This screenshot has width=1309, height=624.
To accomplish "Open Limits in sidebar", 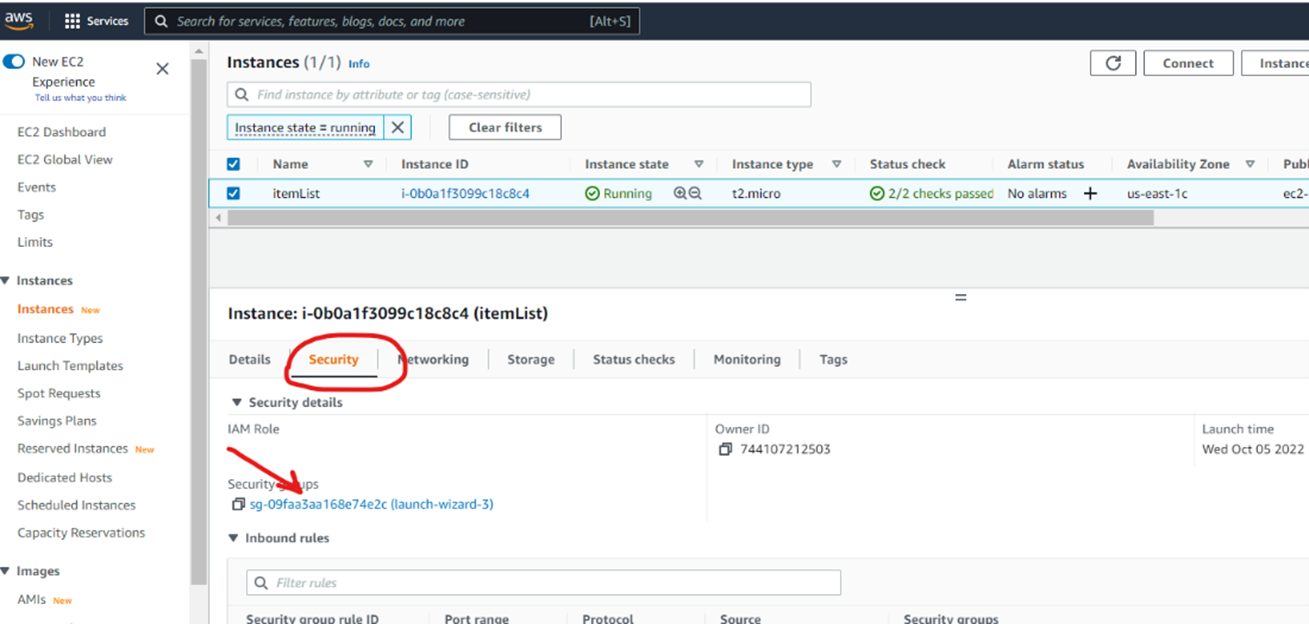I will pyautogui.click(x=35, y=242).
